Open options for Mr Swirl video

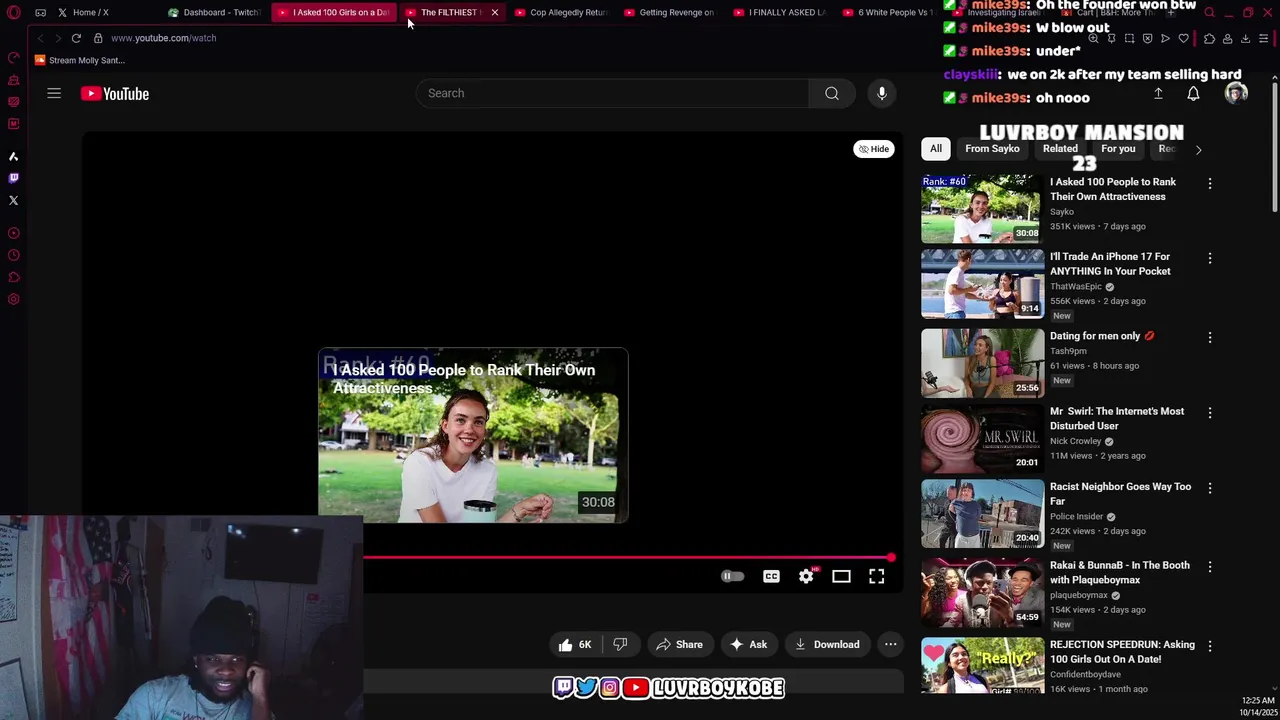[1210, 413]
